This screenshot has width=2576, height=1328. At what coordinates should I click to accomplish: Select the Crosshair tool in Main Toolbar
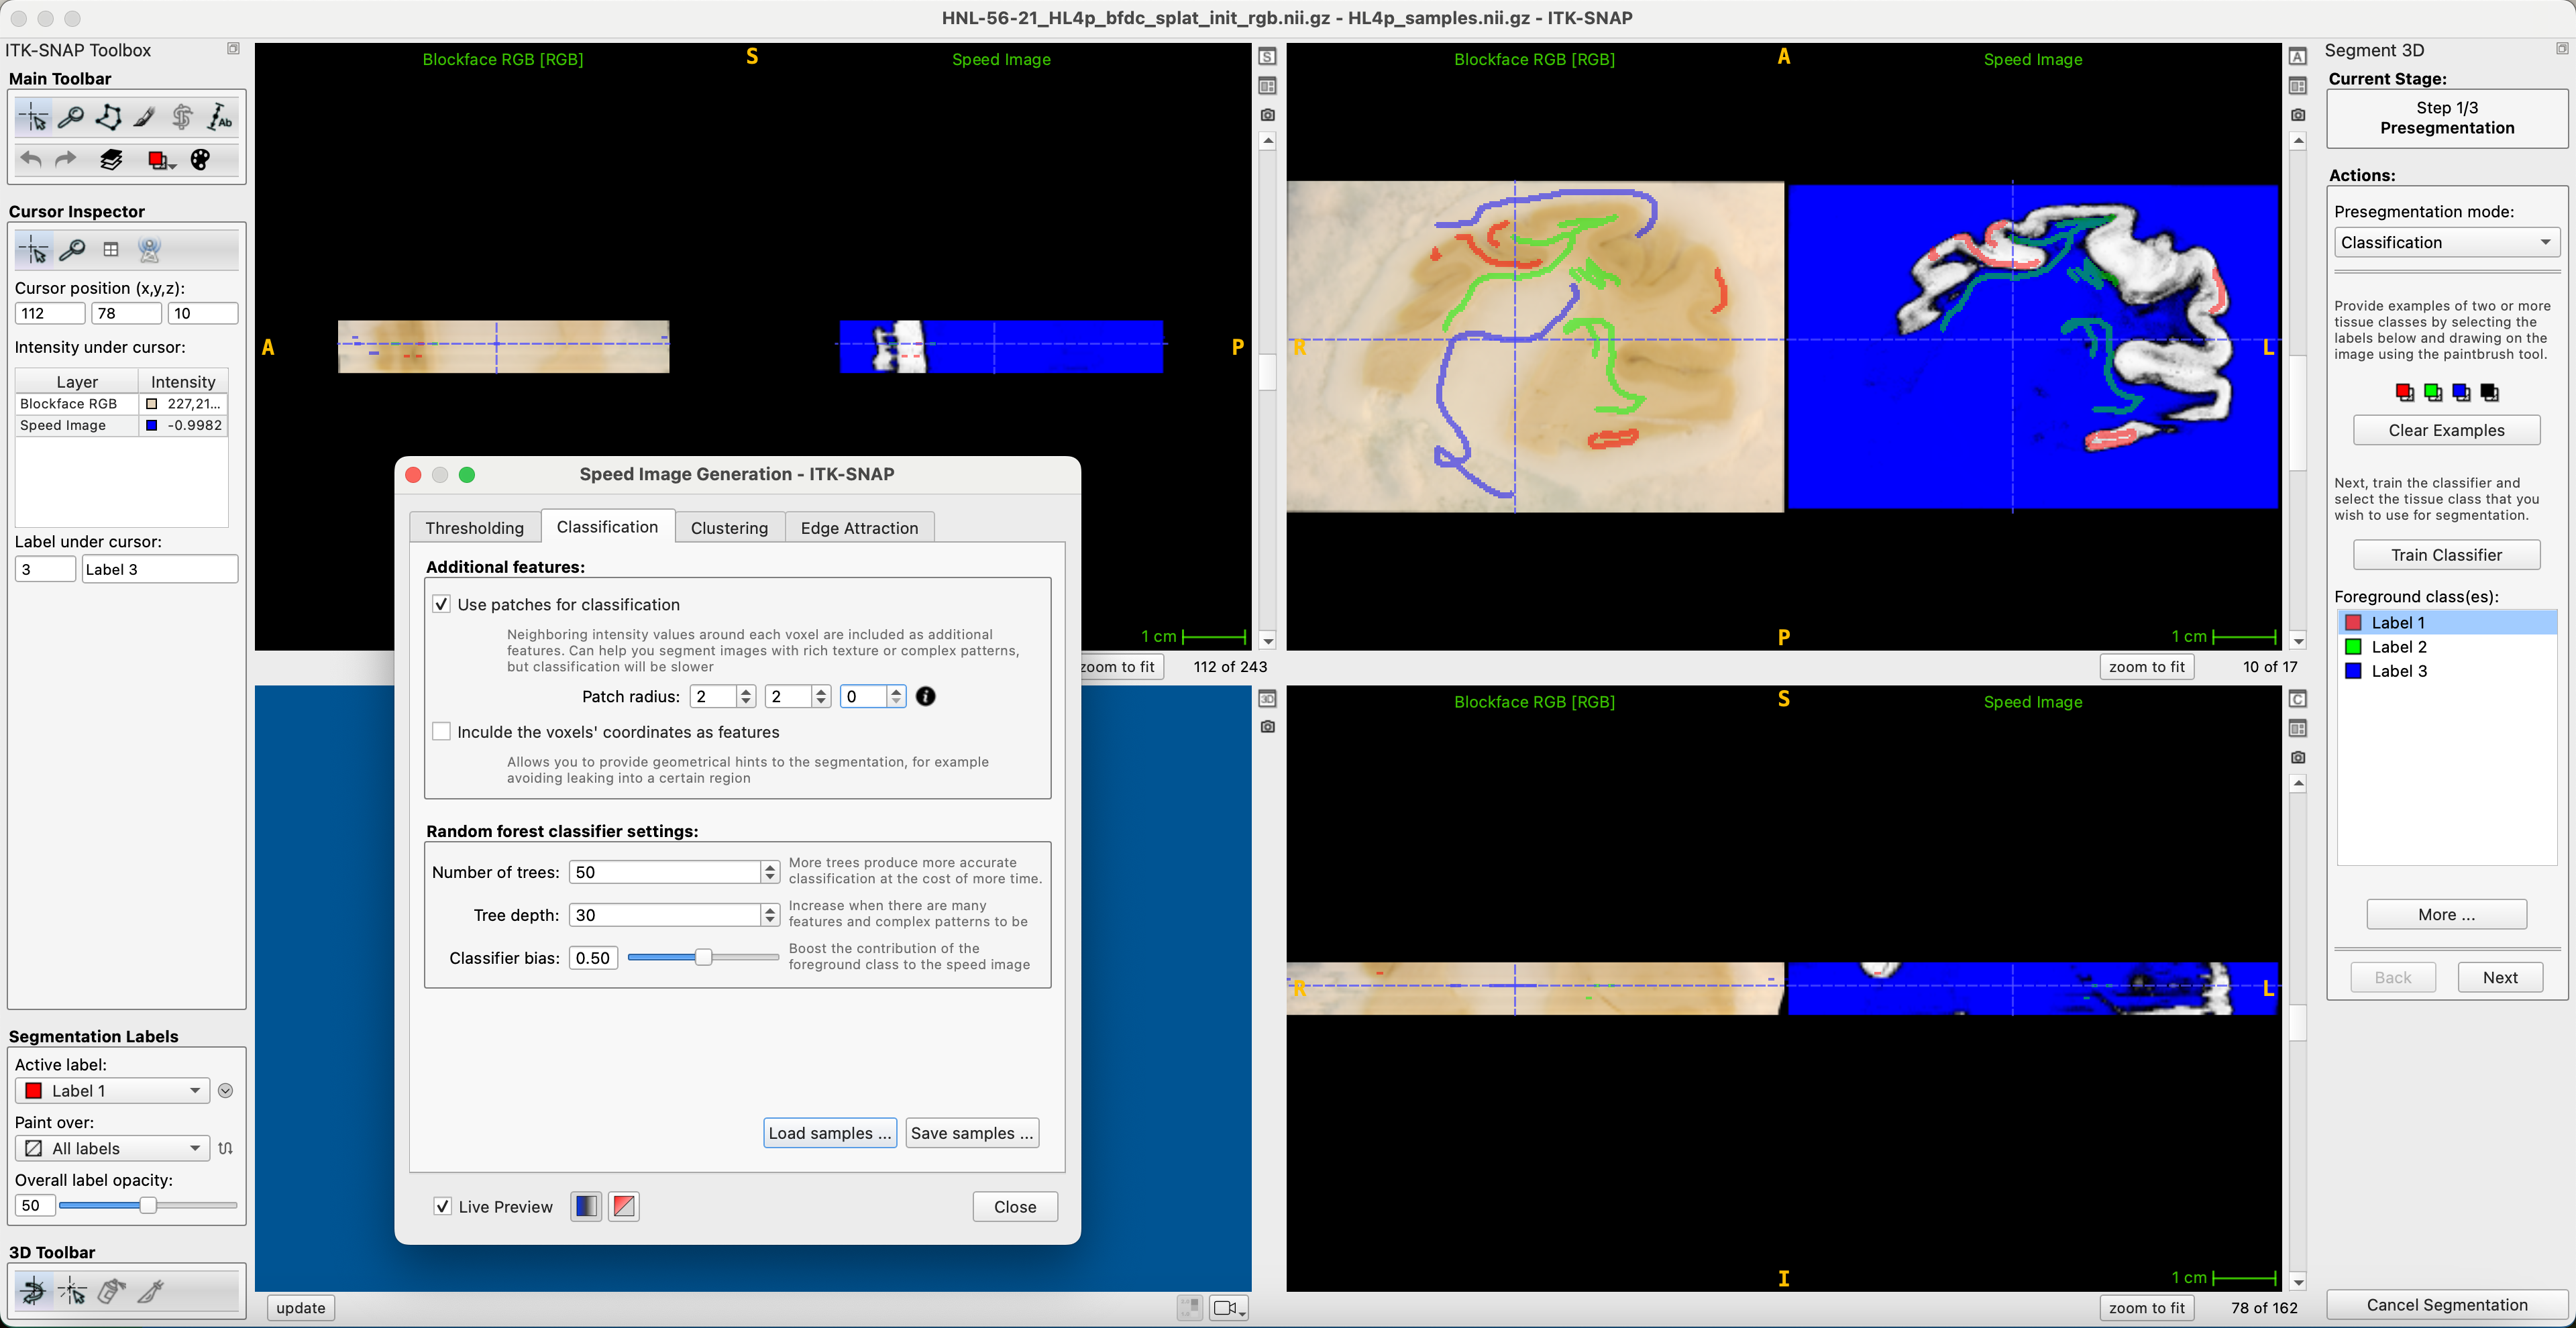34,118
